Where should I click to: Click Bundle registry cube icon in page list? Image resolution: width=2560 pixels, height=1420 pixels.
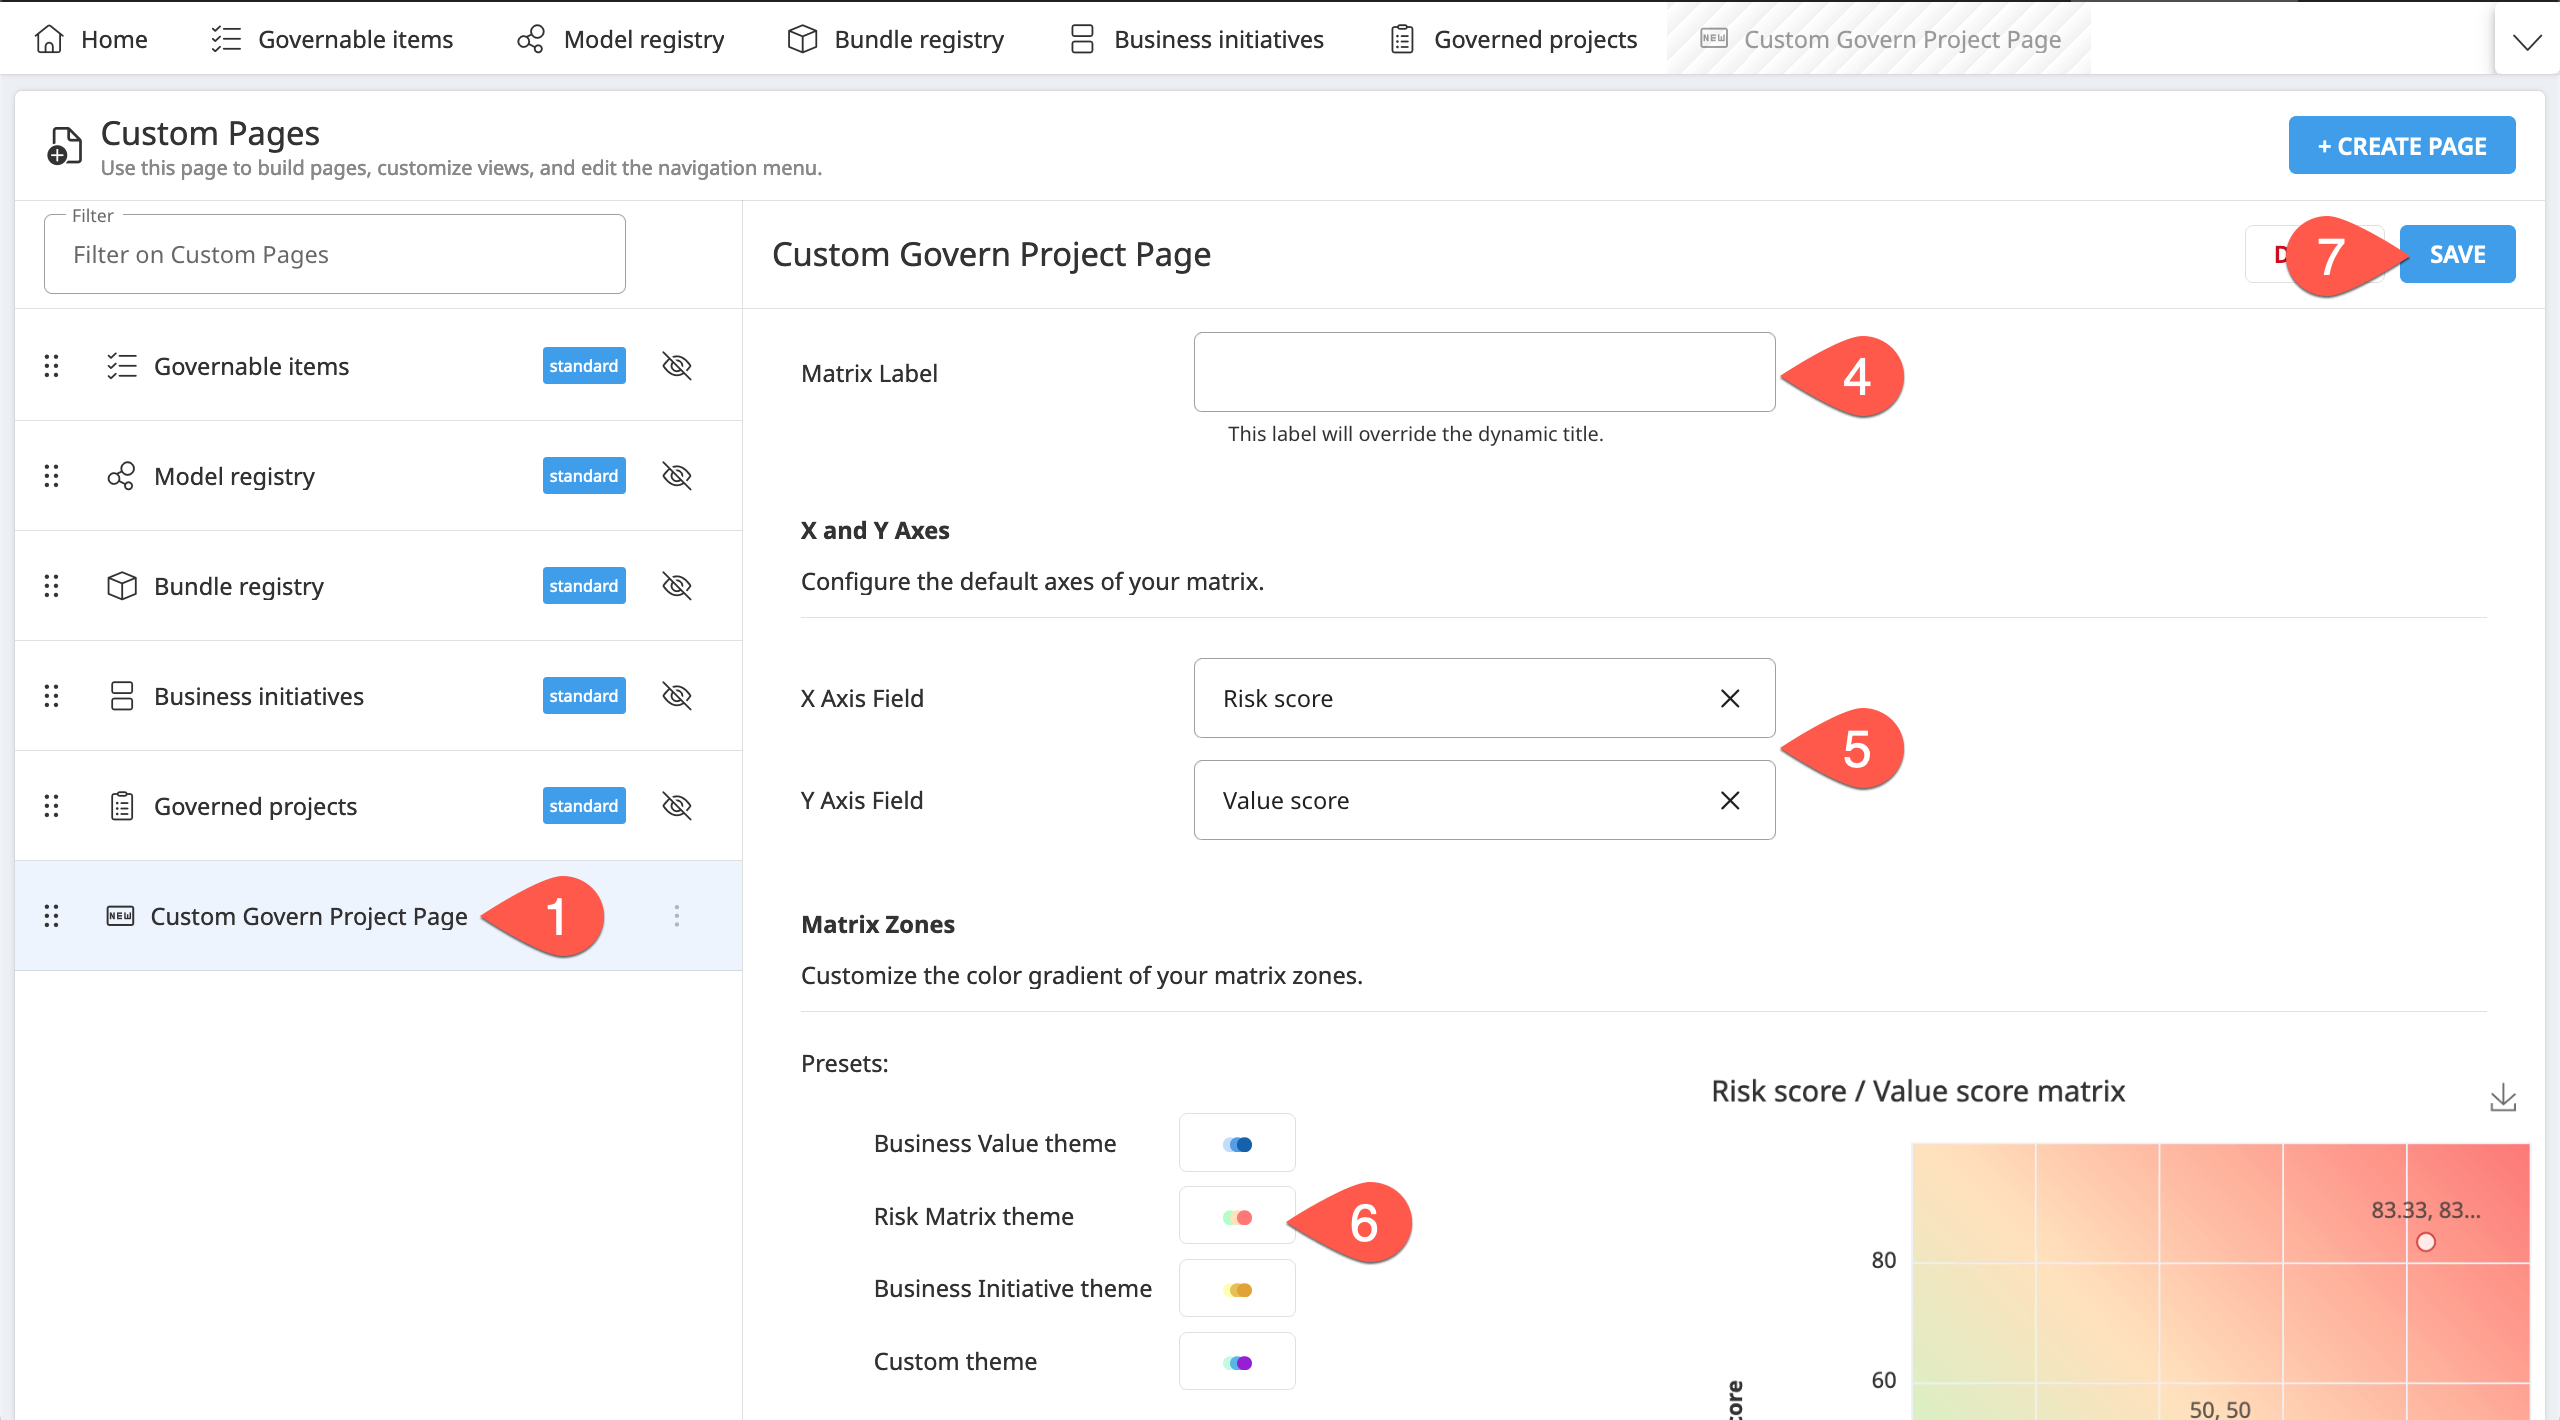[121, 586]
